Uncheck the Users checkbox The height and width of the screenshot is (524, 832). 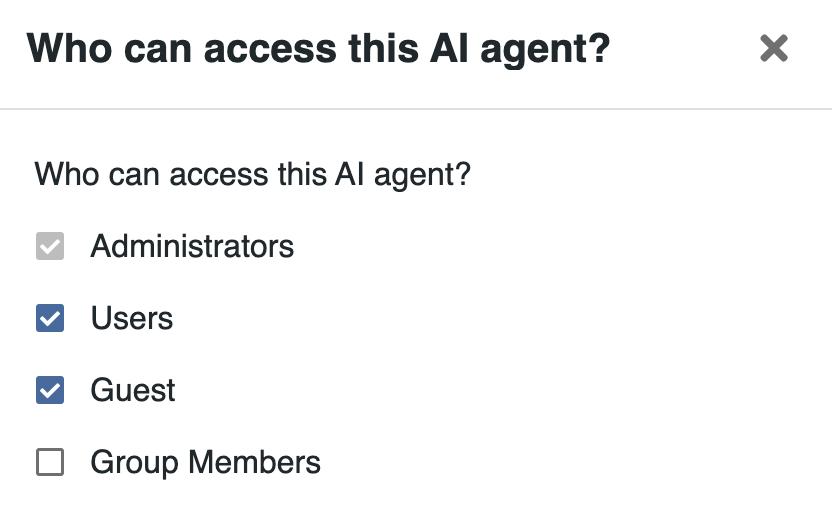[50, 319]
